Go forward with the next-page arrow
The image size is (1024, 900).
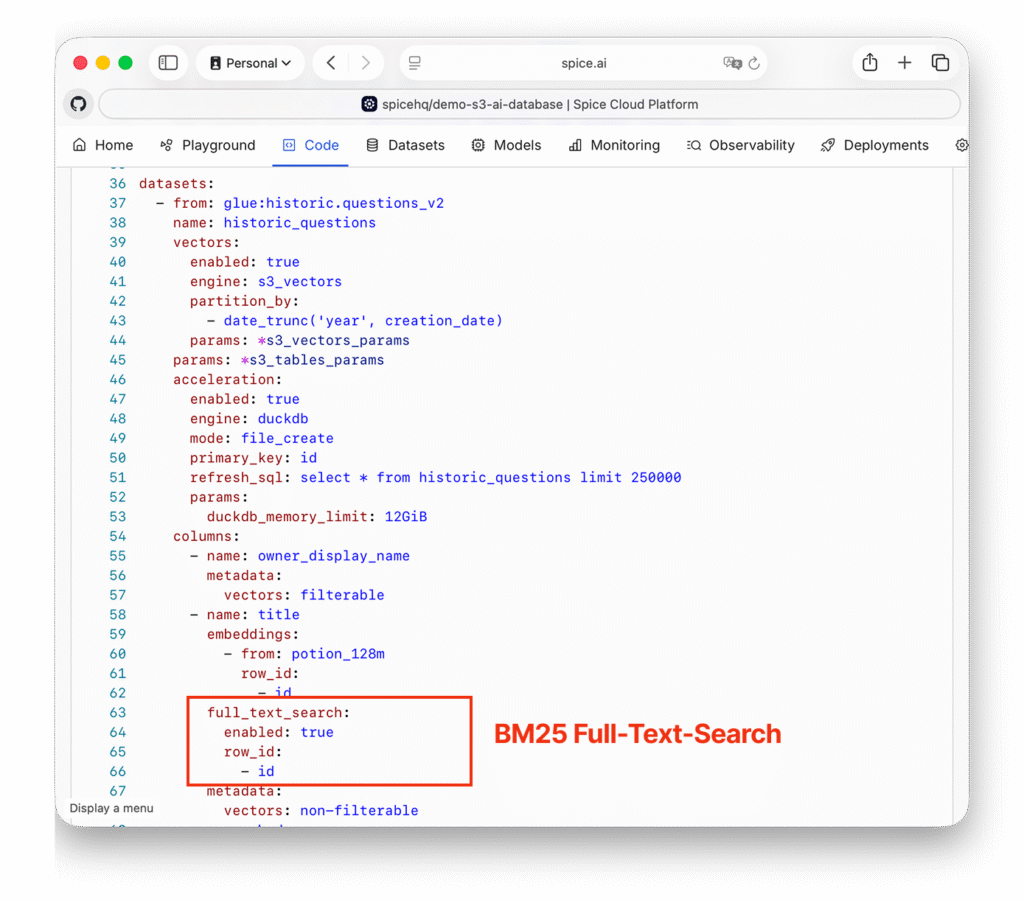[x=365, y=63]
